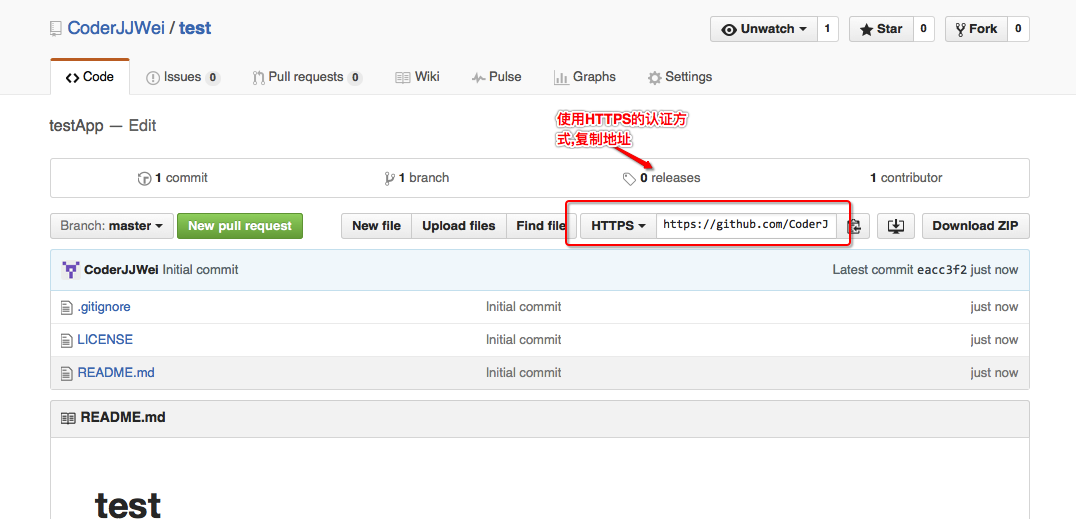This screenshot has width=1076, height=519.
Task: Go to the Wiki tab
Action: (417, 77)
